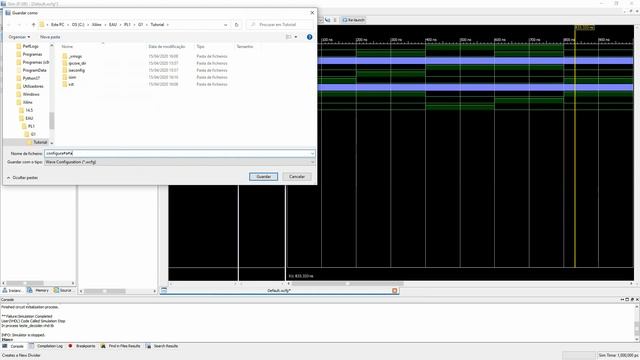The width and height of the screenshot is (640, 360).
Task: Click the 400 ns mark on the waveform ruler
Action: [431, 40]
